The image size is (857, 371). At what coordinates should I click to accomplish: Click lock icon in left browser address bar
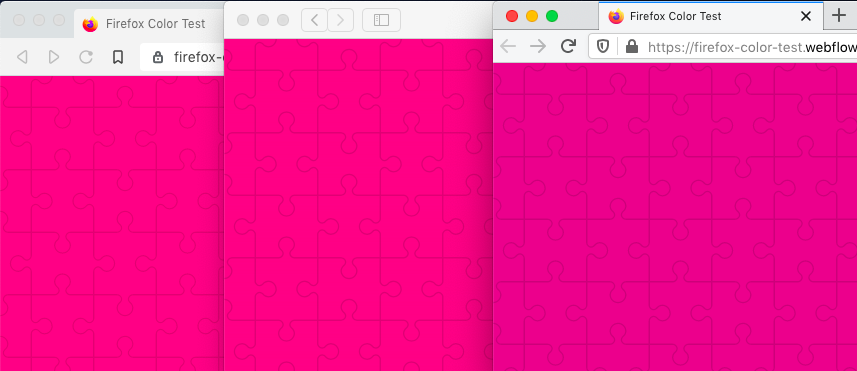tap(158, 57)
